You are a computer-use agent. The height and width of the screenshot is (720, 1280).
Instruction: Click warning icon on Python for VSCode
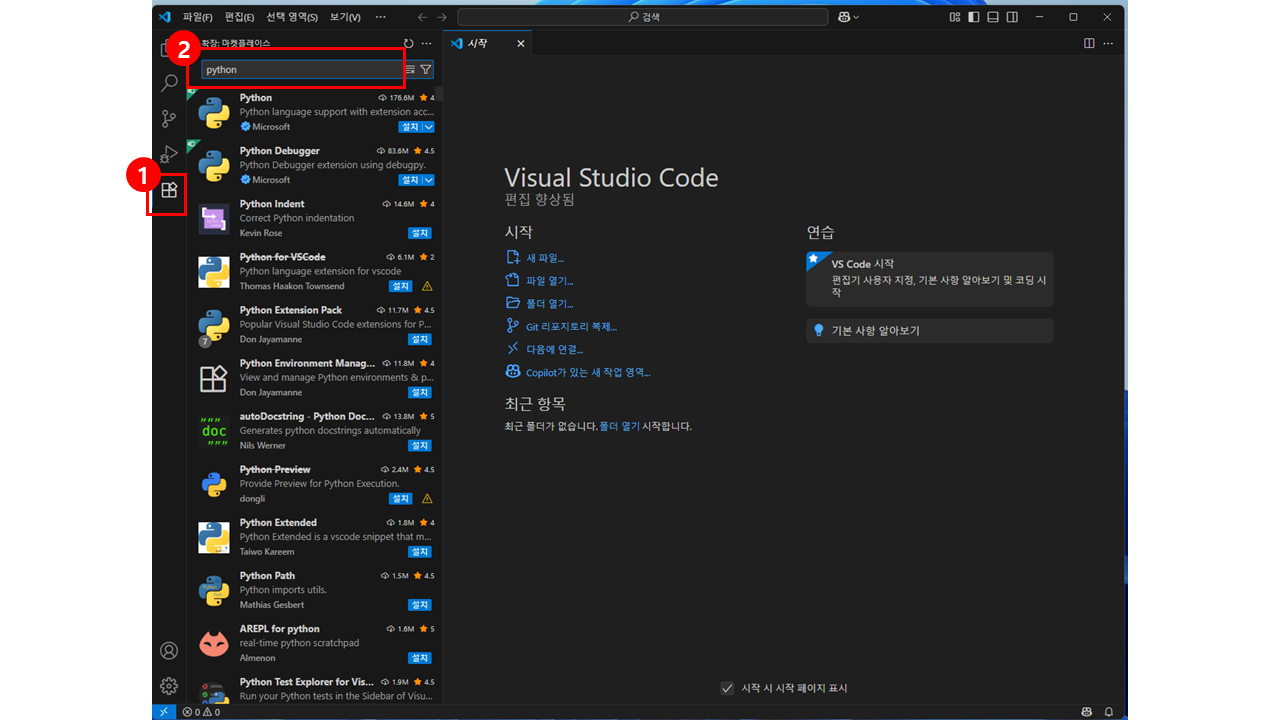[427, 286]
